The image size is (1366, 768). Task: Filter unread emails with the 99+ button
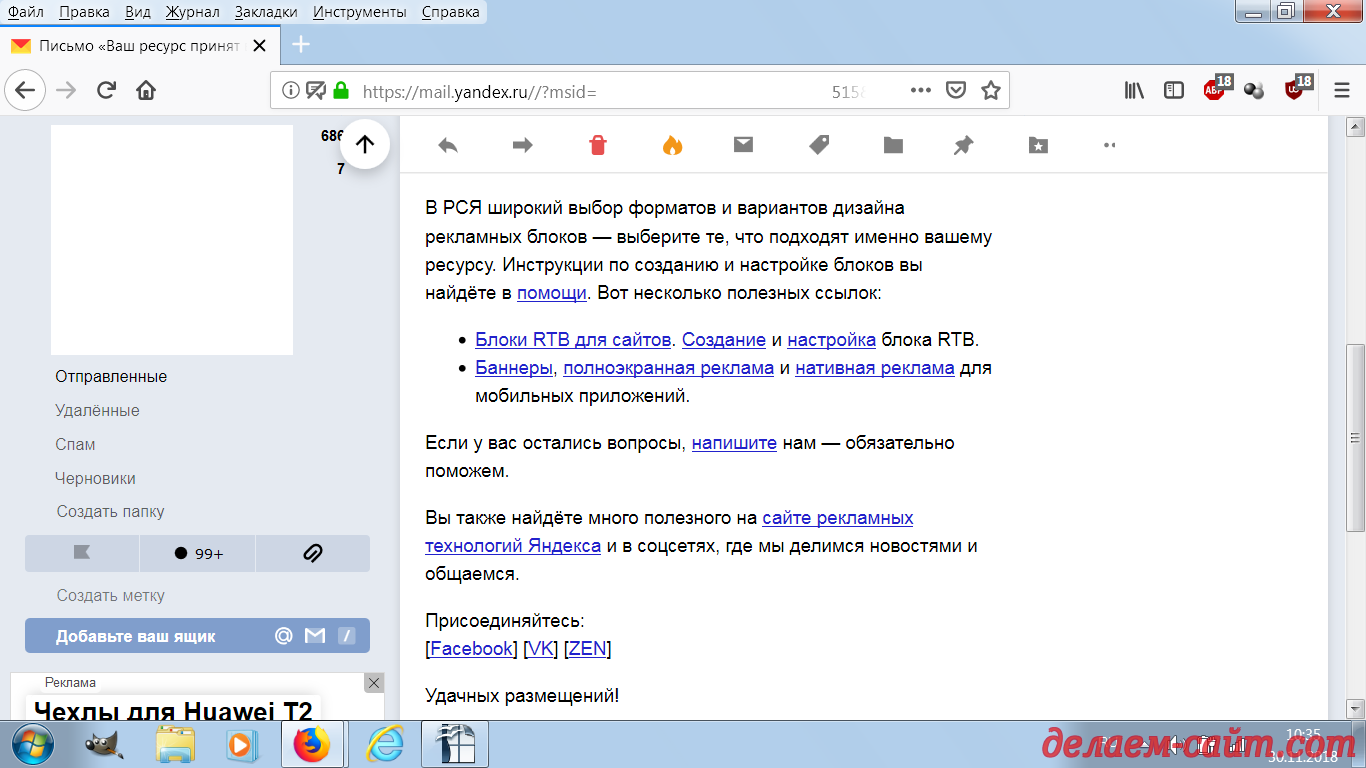click(197, 553)
